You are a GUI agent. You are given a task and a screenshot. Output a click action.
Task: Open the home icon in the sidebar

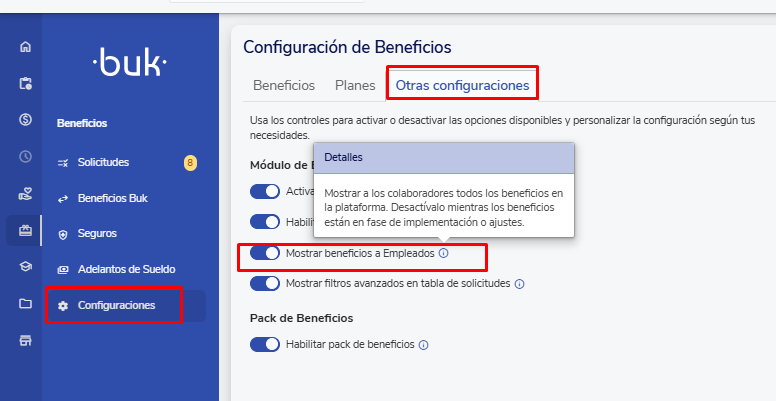(25, 46)
